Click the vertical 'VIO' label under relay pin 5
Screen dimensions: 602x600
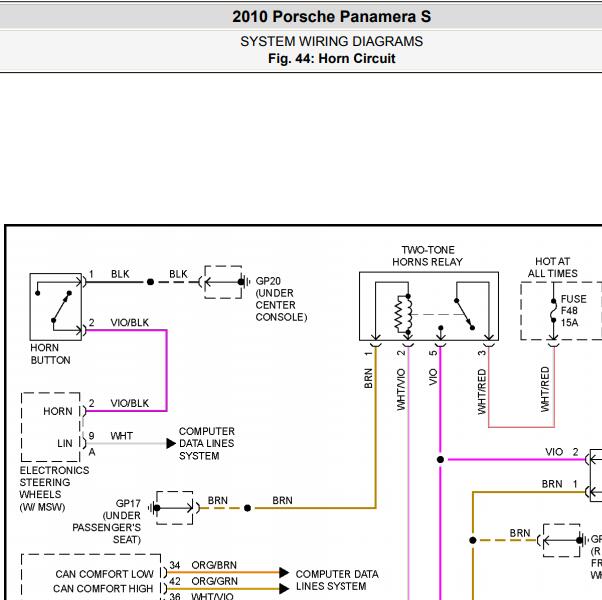pyautogui.click(x=433, y=377)
